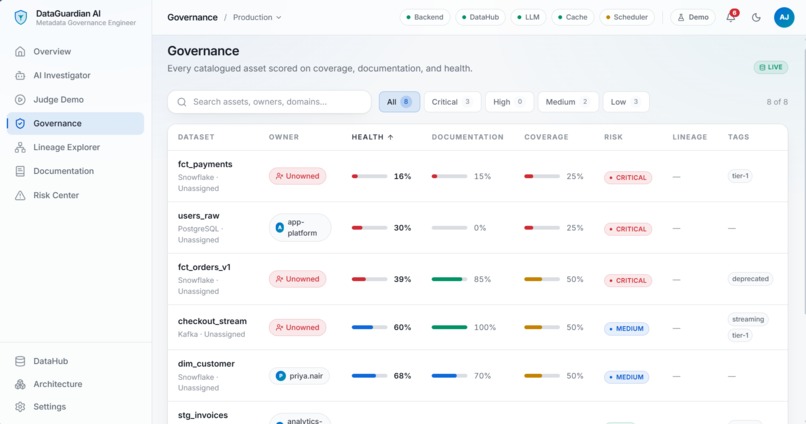Click the HEALTH sort arrow icon
806x424 pixels.
click(x=391, y=137)
